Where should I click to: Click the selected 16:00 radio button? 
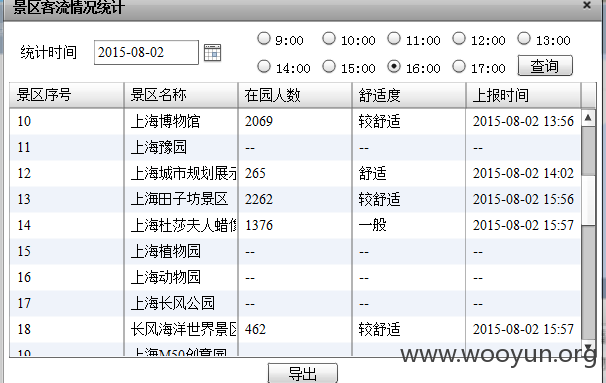point(394,66)
